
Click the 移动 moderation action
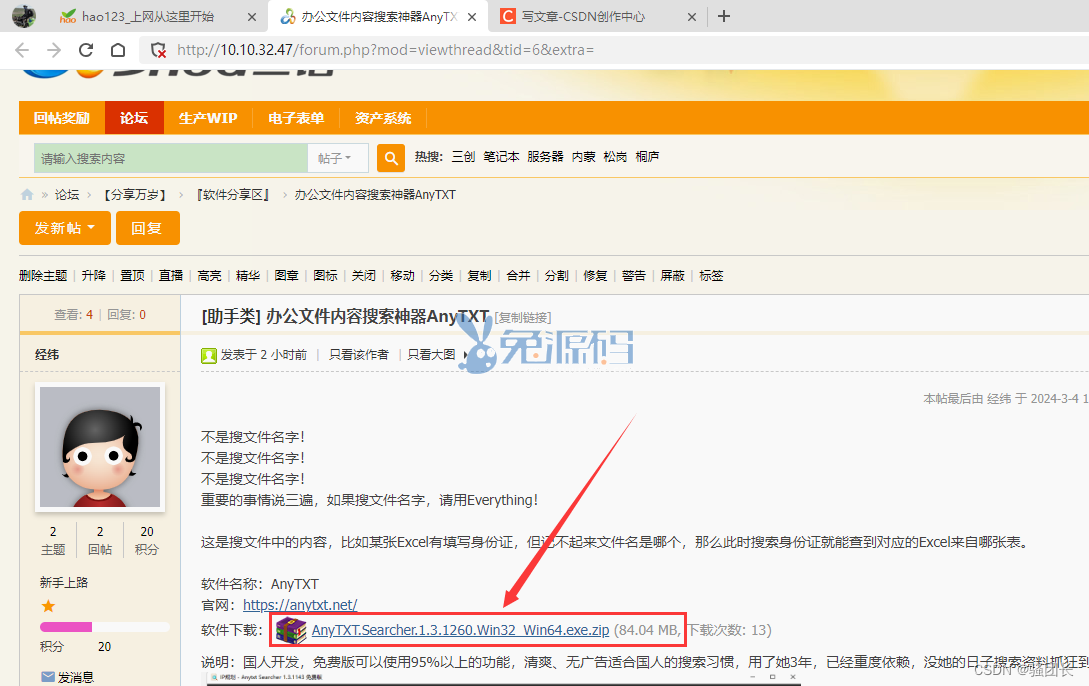(x=402, y=276)
